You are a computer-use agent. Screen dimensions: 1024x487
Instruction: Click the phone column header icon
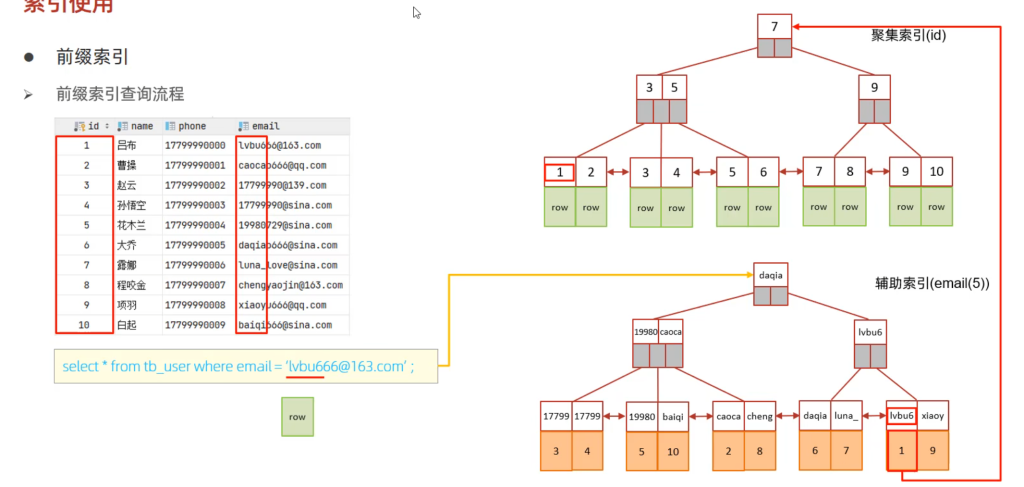(x=170, y=126)
